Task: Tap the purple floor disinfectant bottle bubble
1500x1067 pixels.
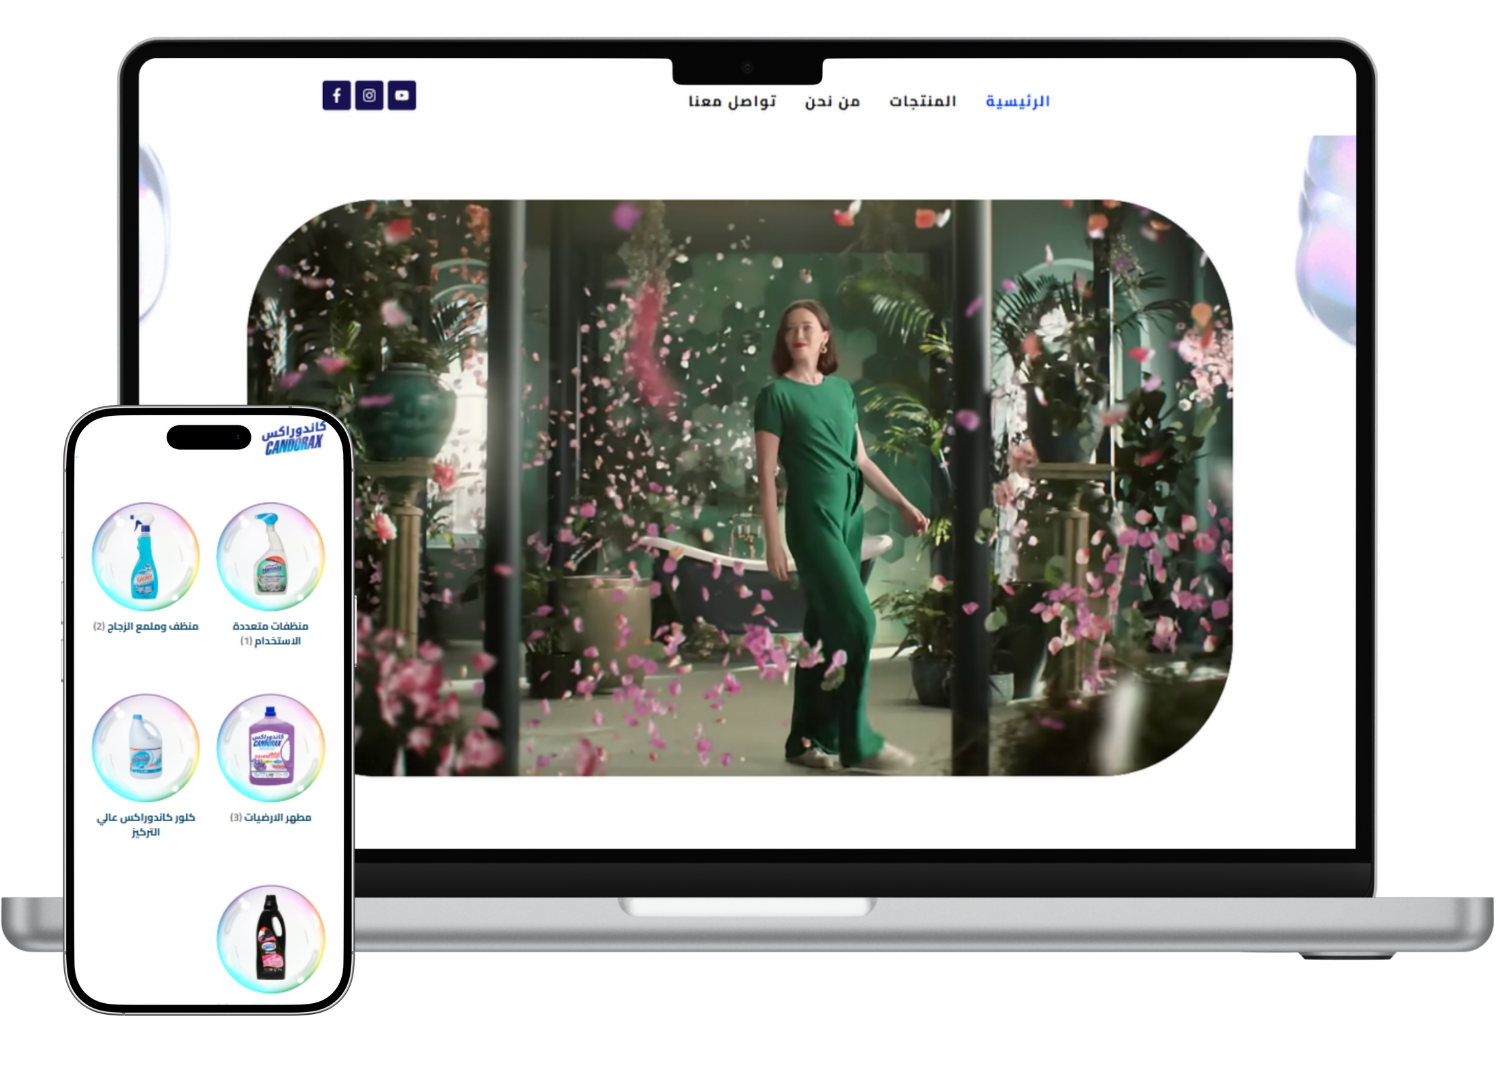Action: [270, 748]
